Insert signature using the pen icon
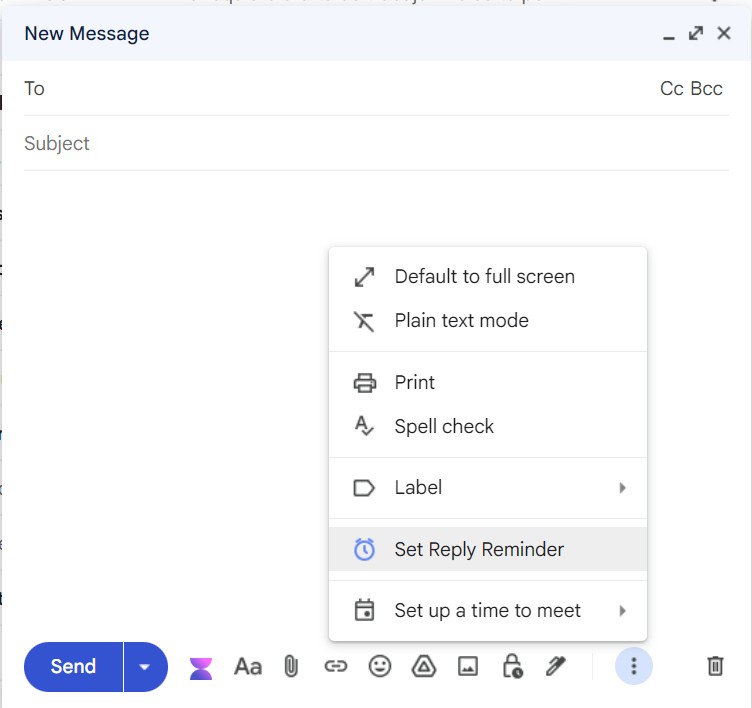752x708 pixels. click(556, 666)
